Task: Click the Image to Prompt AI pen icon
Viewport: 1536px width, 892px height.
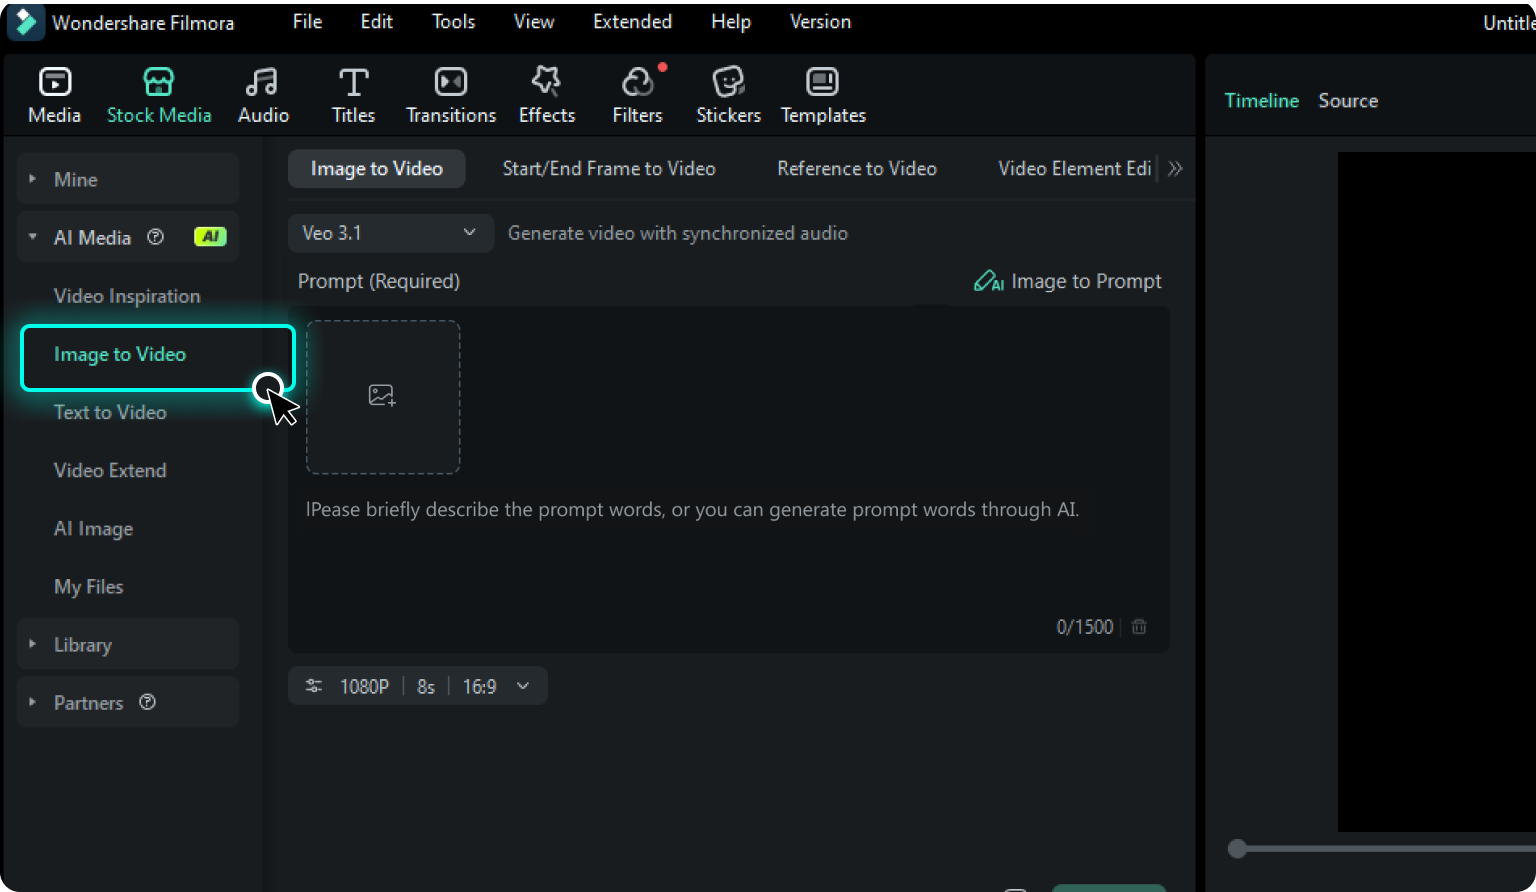Action: click(x=988, y=281)
